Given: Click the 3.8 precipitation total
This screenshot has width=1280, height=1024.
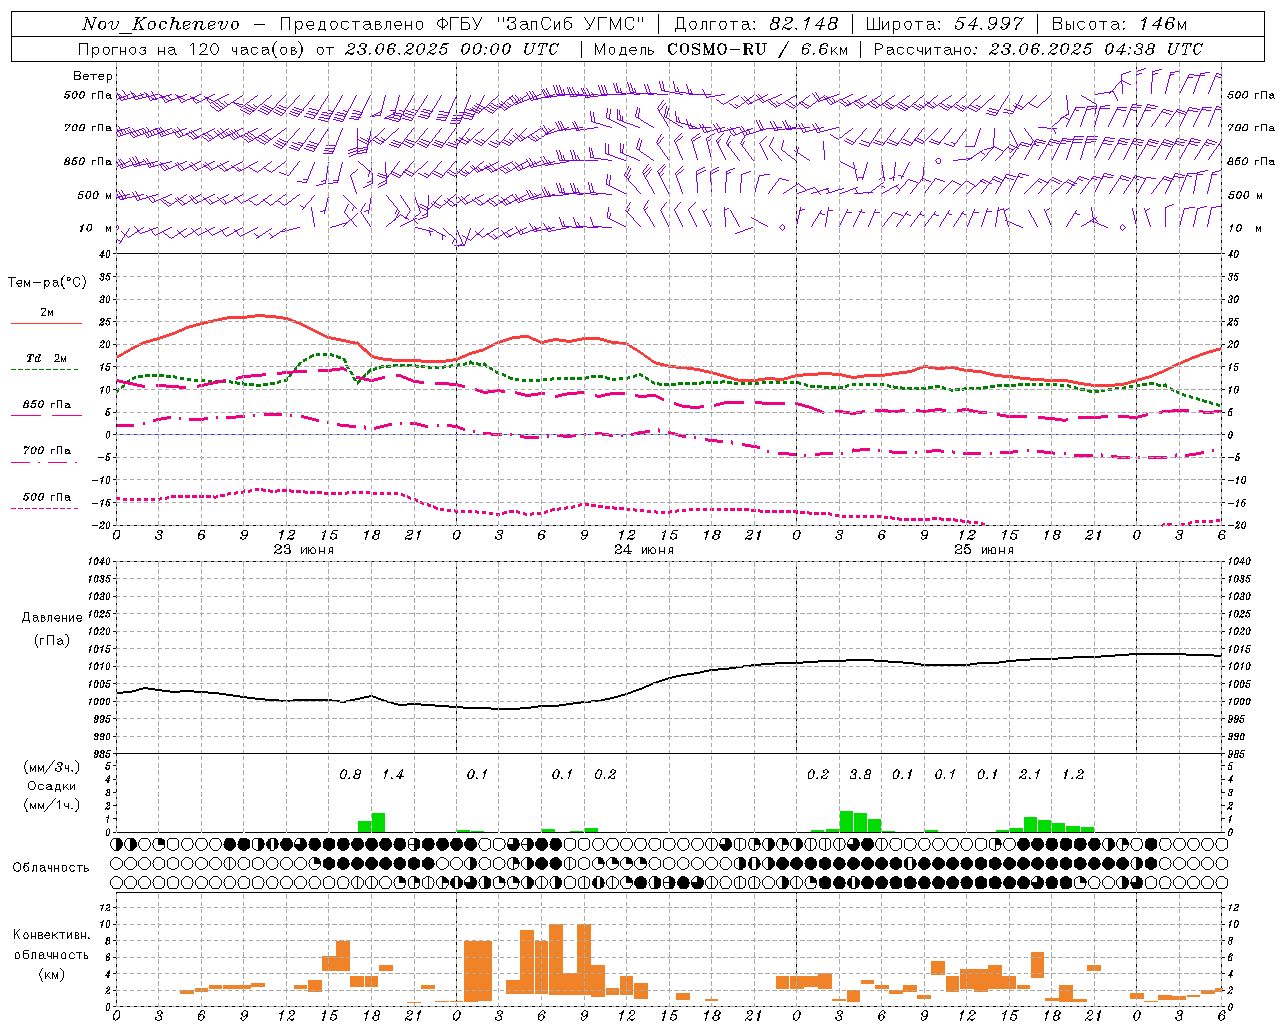Looking at the screenshot, I should 860,775.
